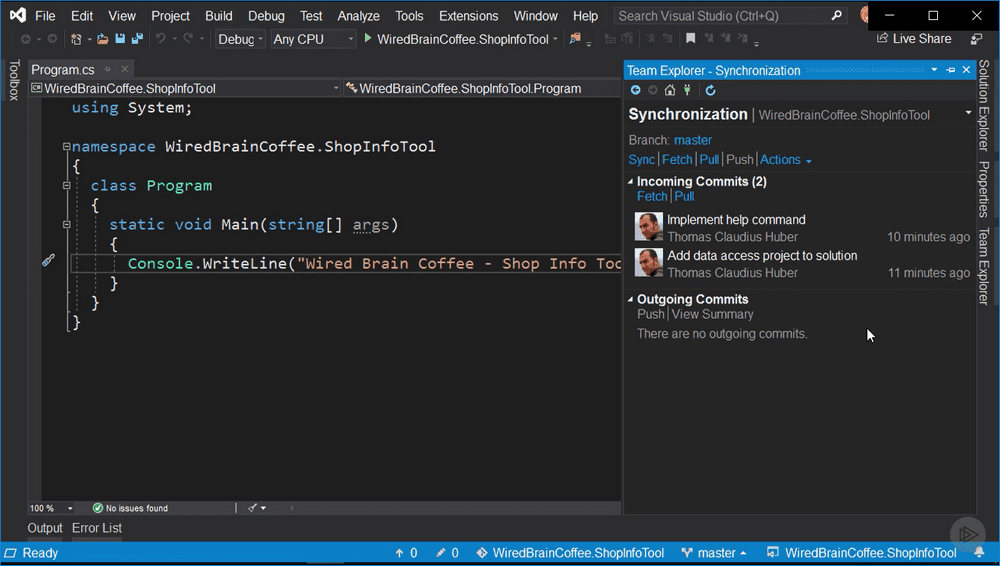Click the Live Share button
Image resolution: width=1000 pixels, height=566 pixels.
pos(914,38)
